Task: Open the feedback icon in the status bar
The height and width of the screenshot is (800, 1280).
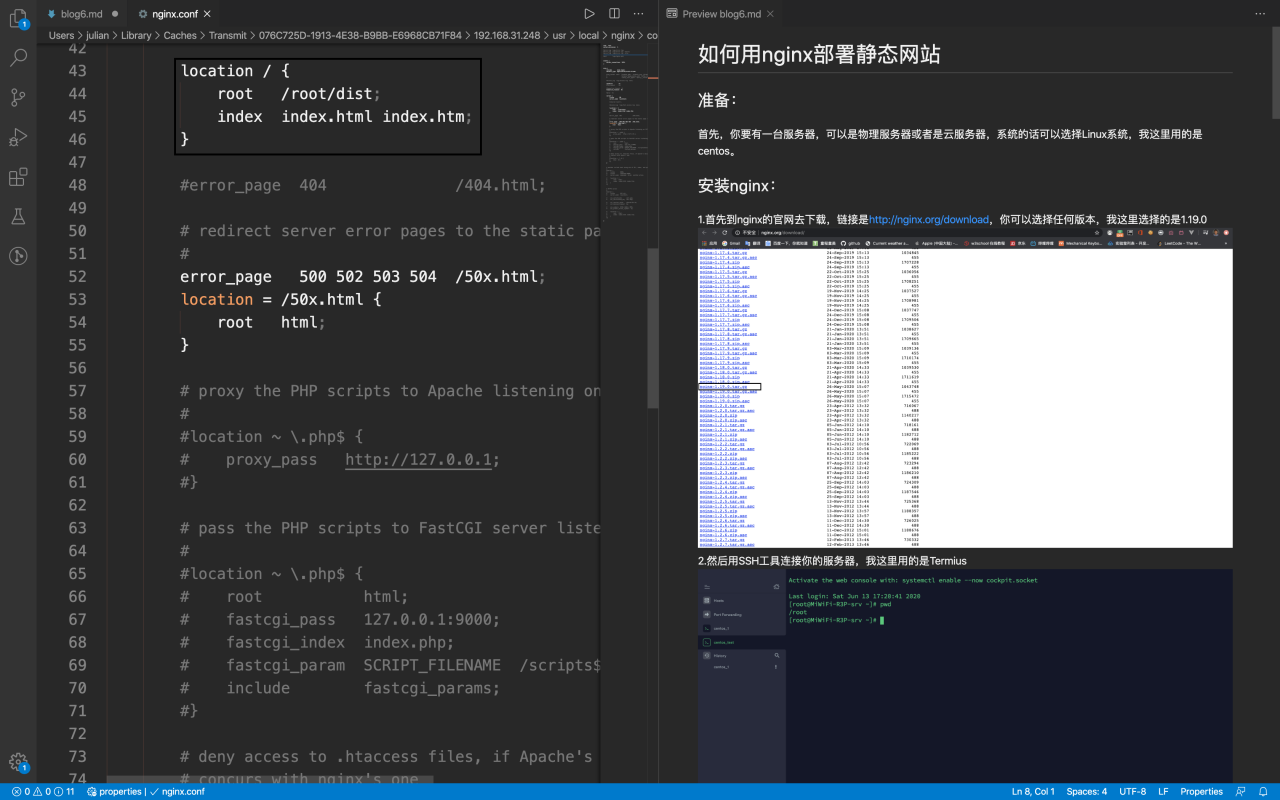Action: (1241, 791)
